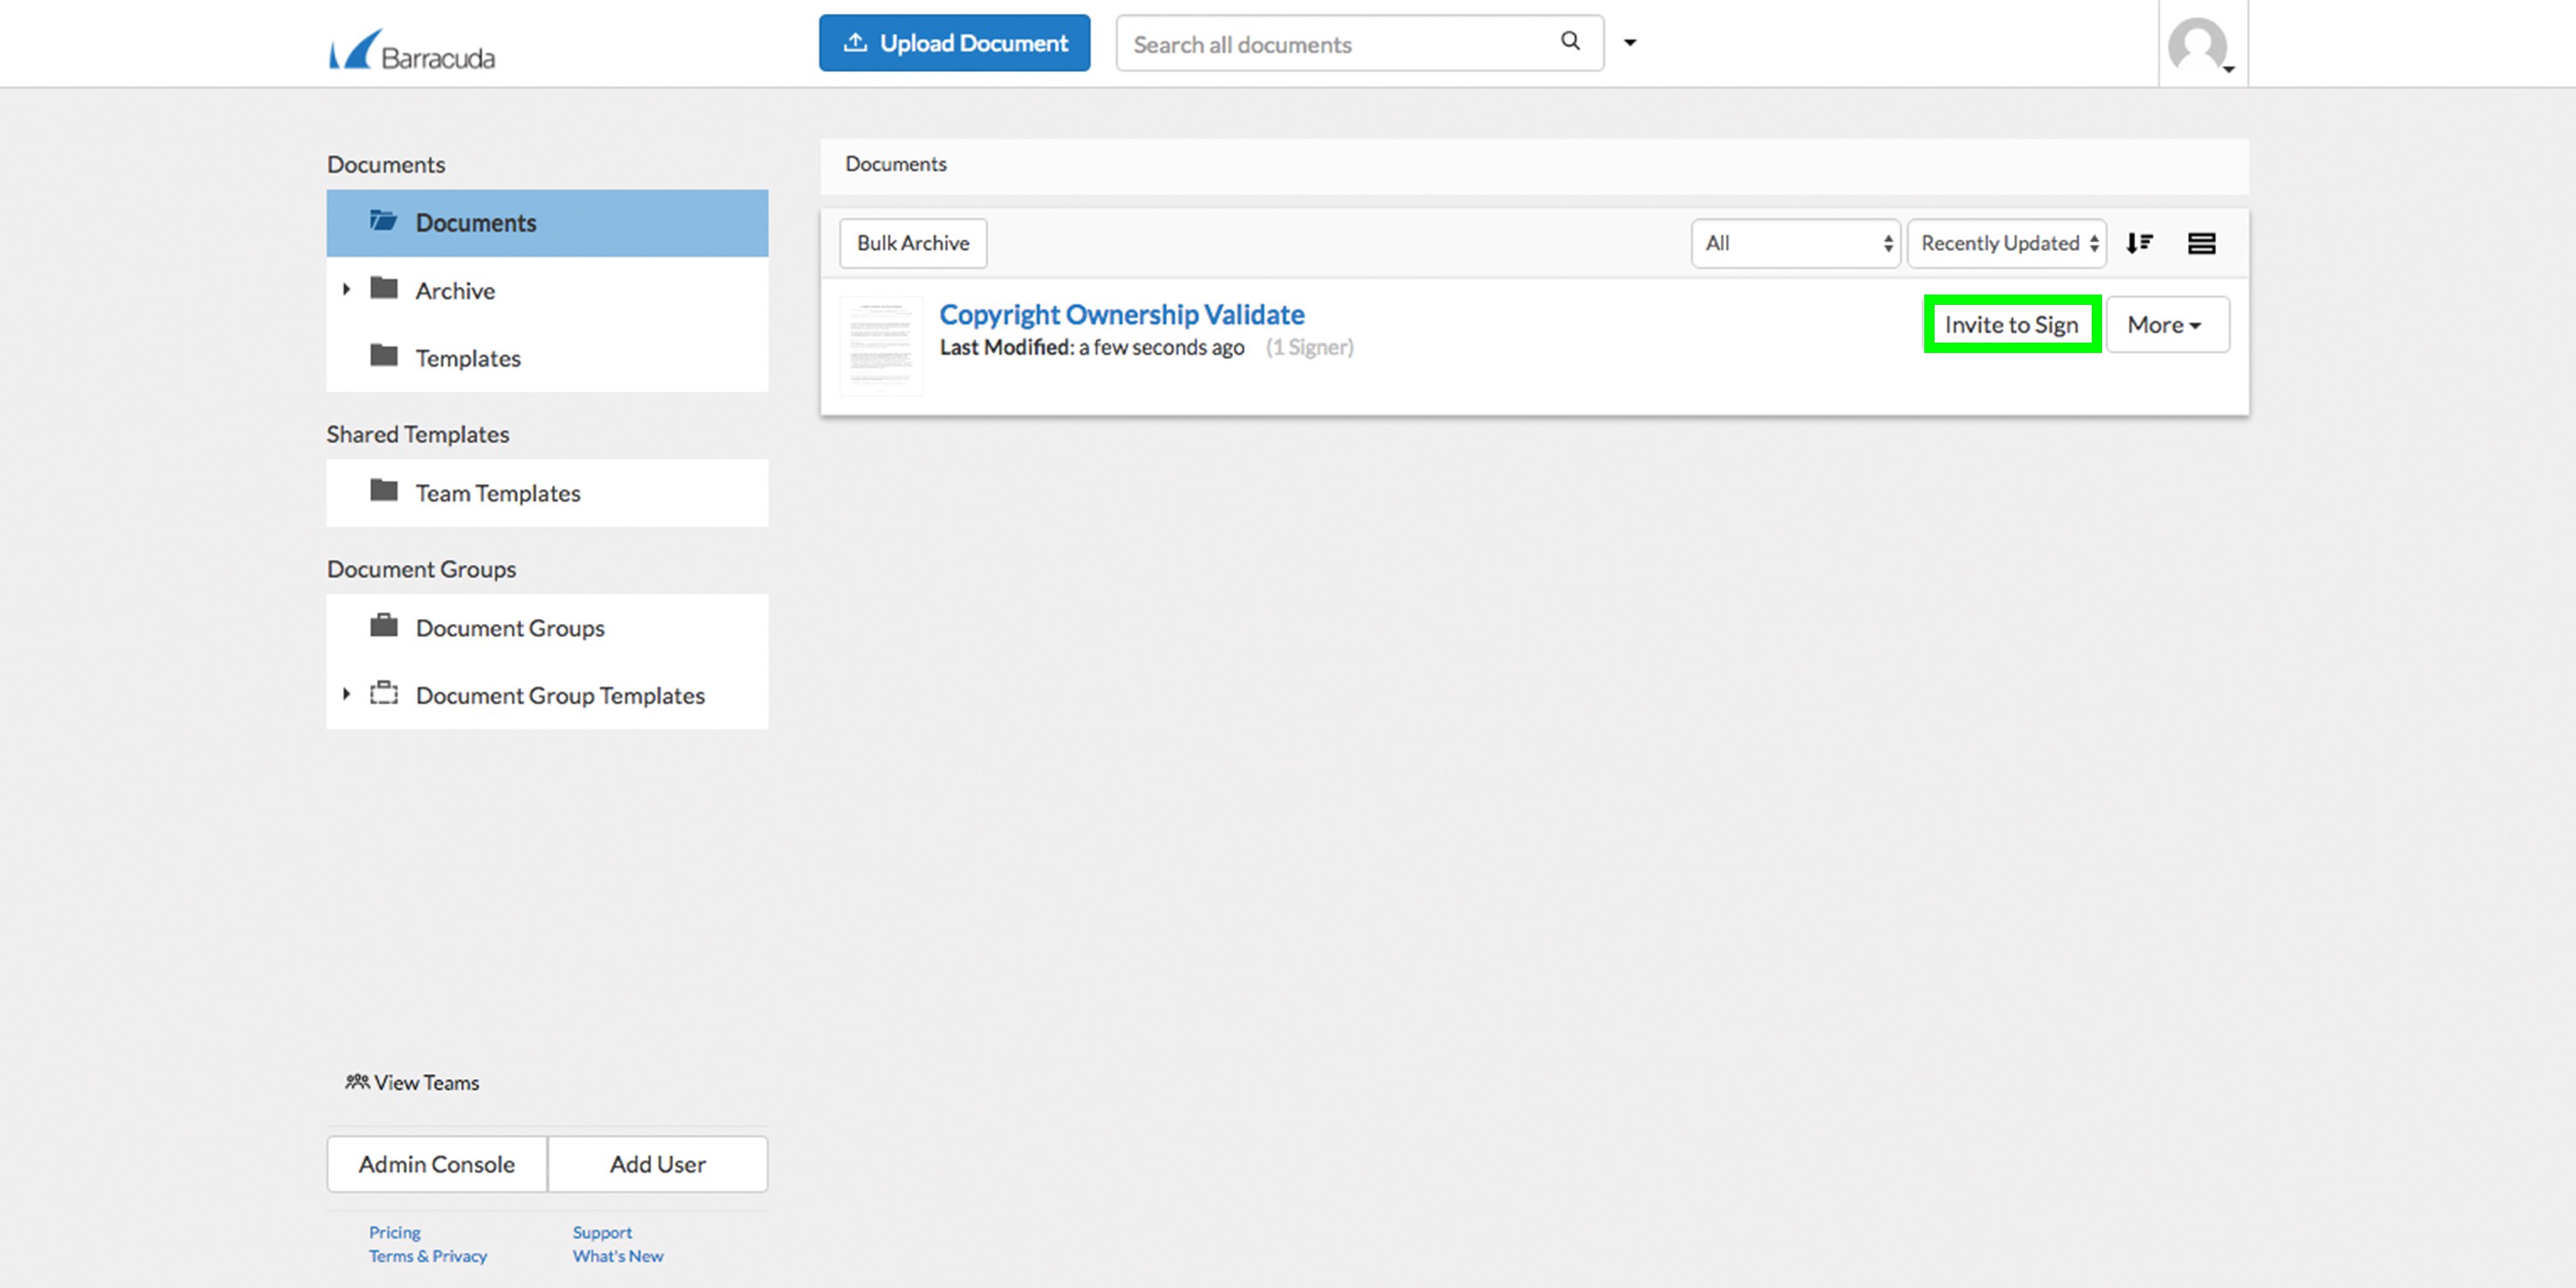Screen dimensions: 2576x1288
Task: Click the document preview thumbnail
Action: (881, 346)
